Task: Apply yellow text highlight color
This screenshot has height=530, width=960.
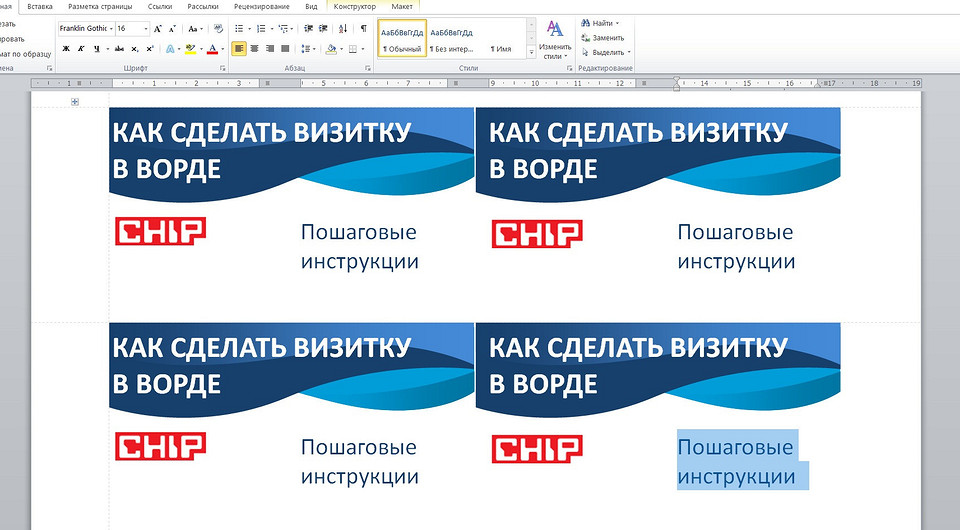Action: tap(190, 49)
